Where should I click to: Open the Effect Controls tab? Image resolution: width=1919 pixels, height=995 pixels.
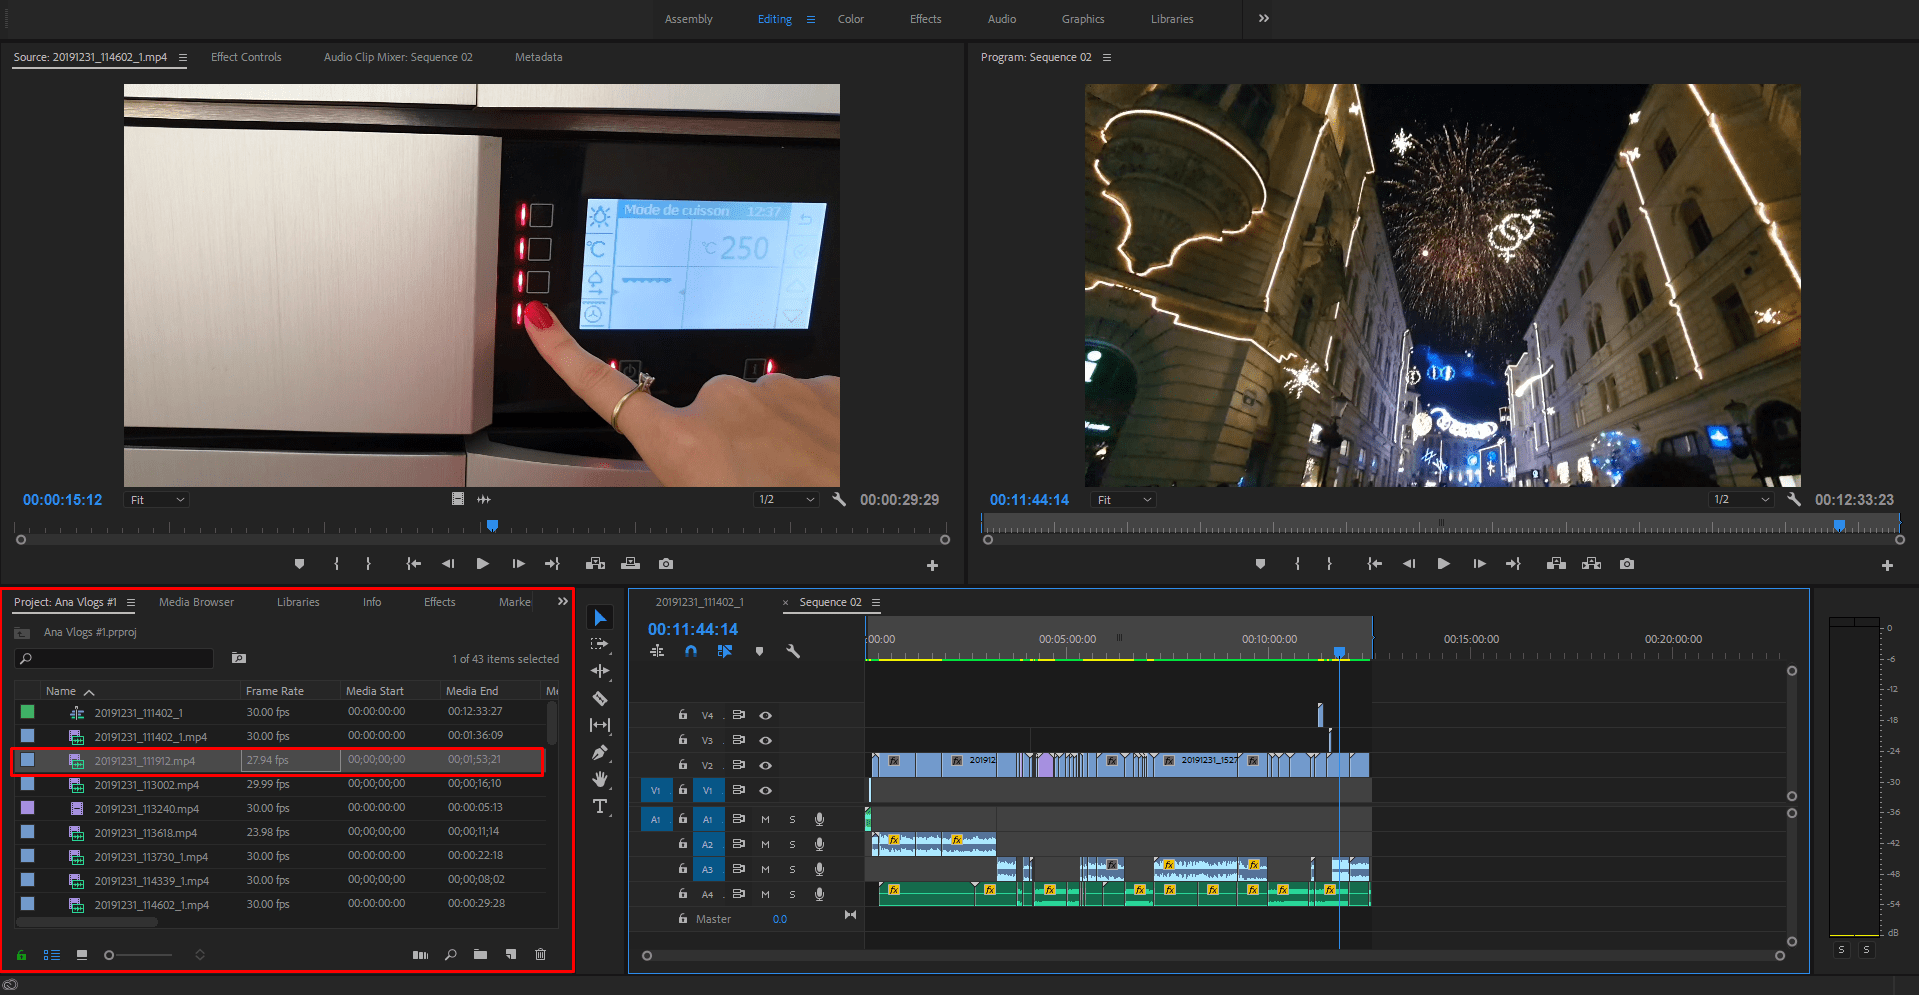click(245, 57)
